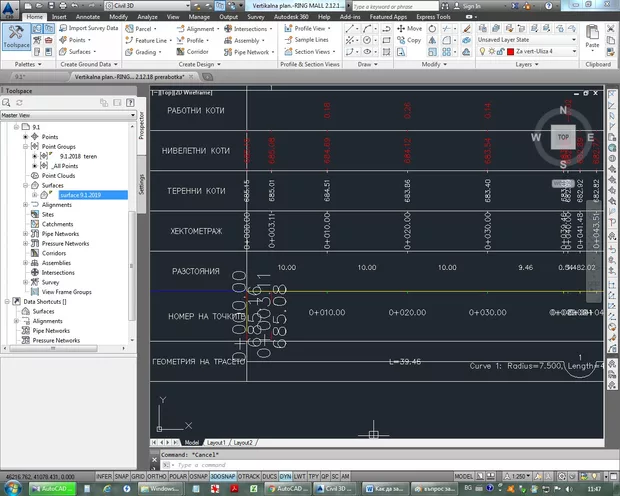The height and width of the screenshot is (496, 620).
Task: Click the Settings side tab in Toolspace
Action: 141,186
